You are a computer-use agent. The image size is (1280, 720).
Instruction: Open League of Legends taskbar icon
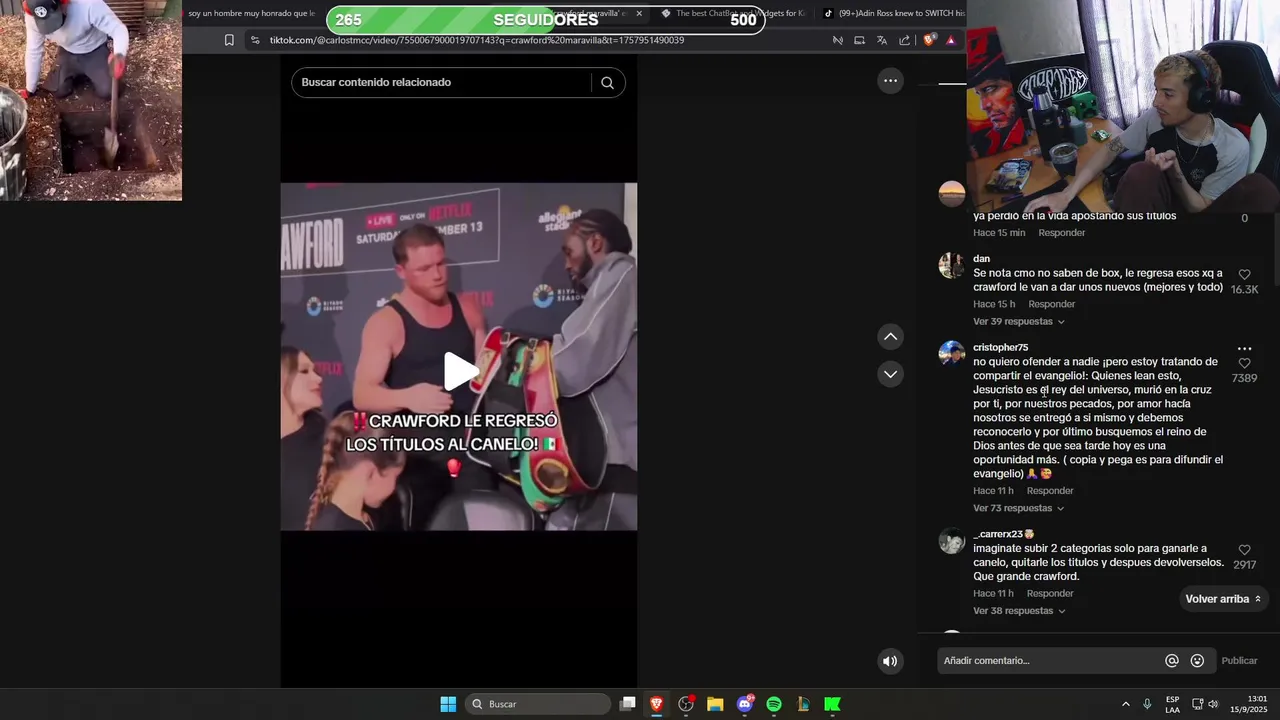tap(803, 704)
